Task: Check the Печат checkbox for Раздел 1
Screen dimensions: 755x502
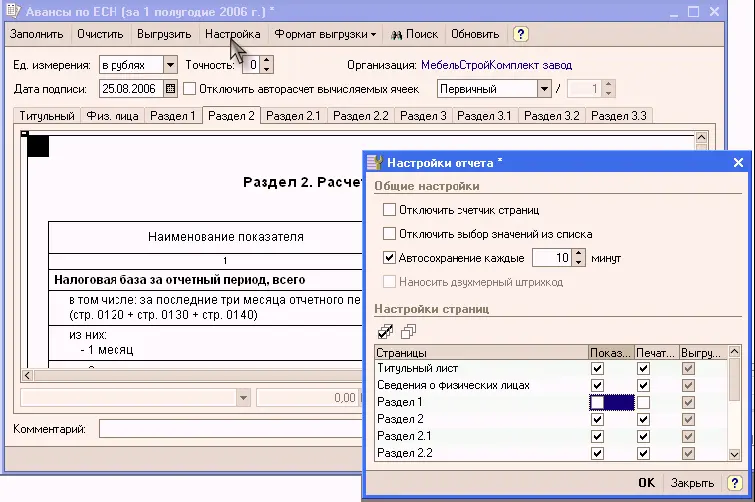Action: pyautogui.click(x=643, y=402)
